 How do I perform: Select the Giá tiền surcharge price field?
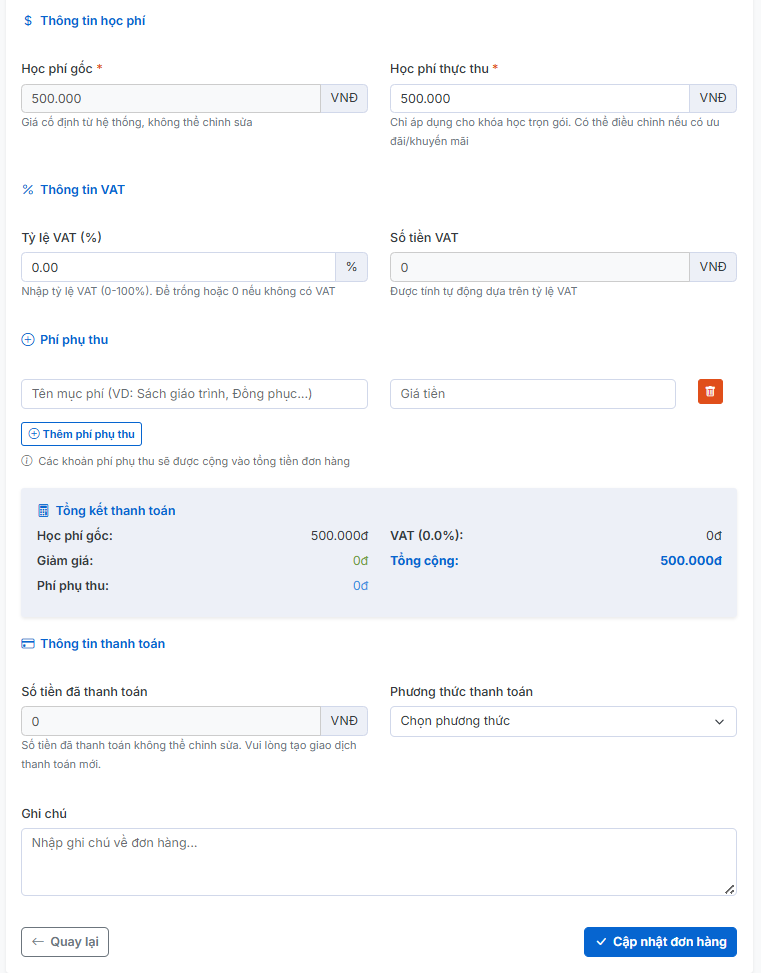coord(532,394)
